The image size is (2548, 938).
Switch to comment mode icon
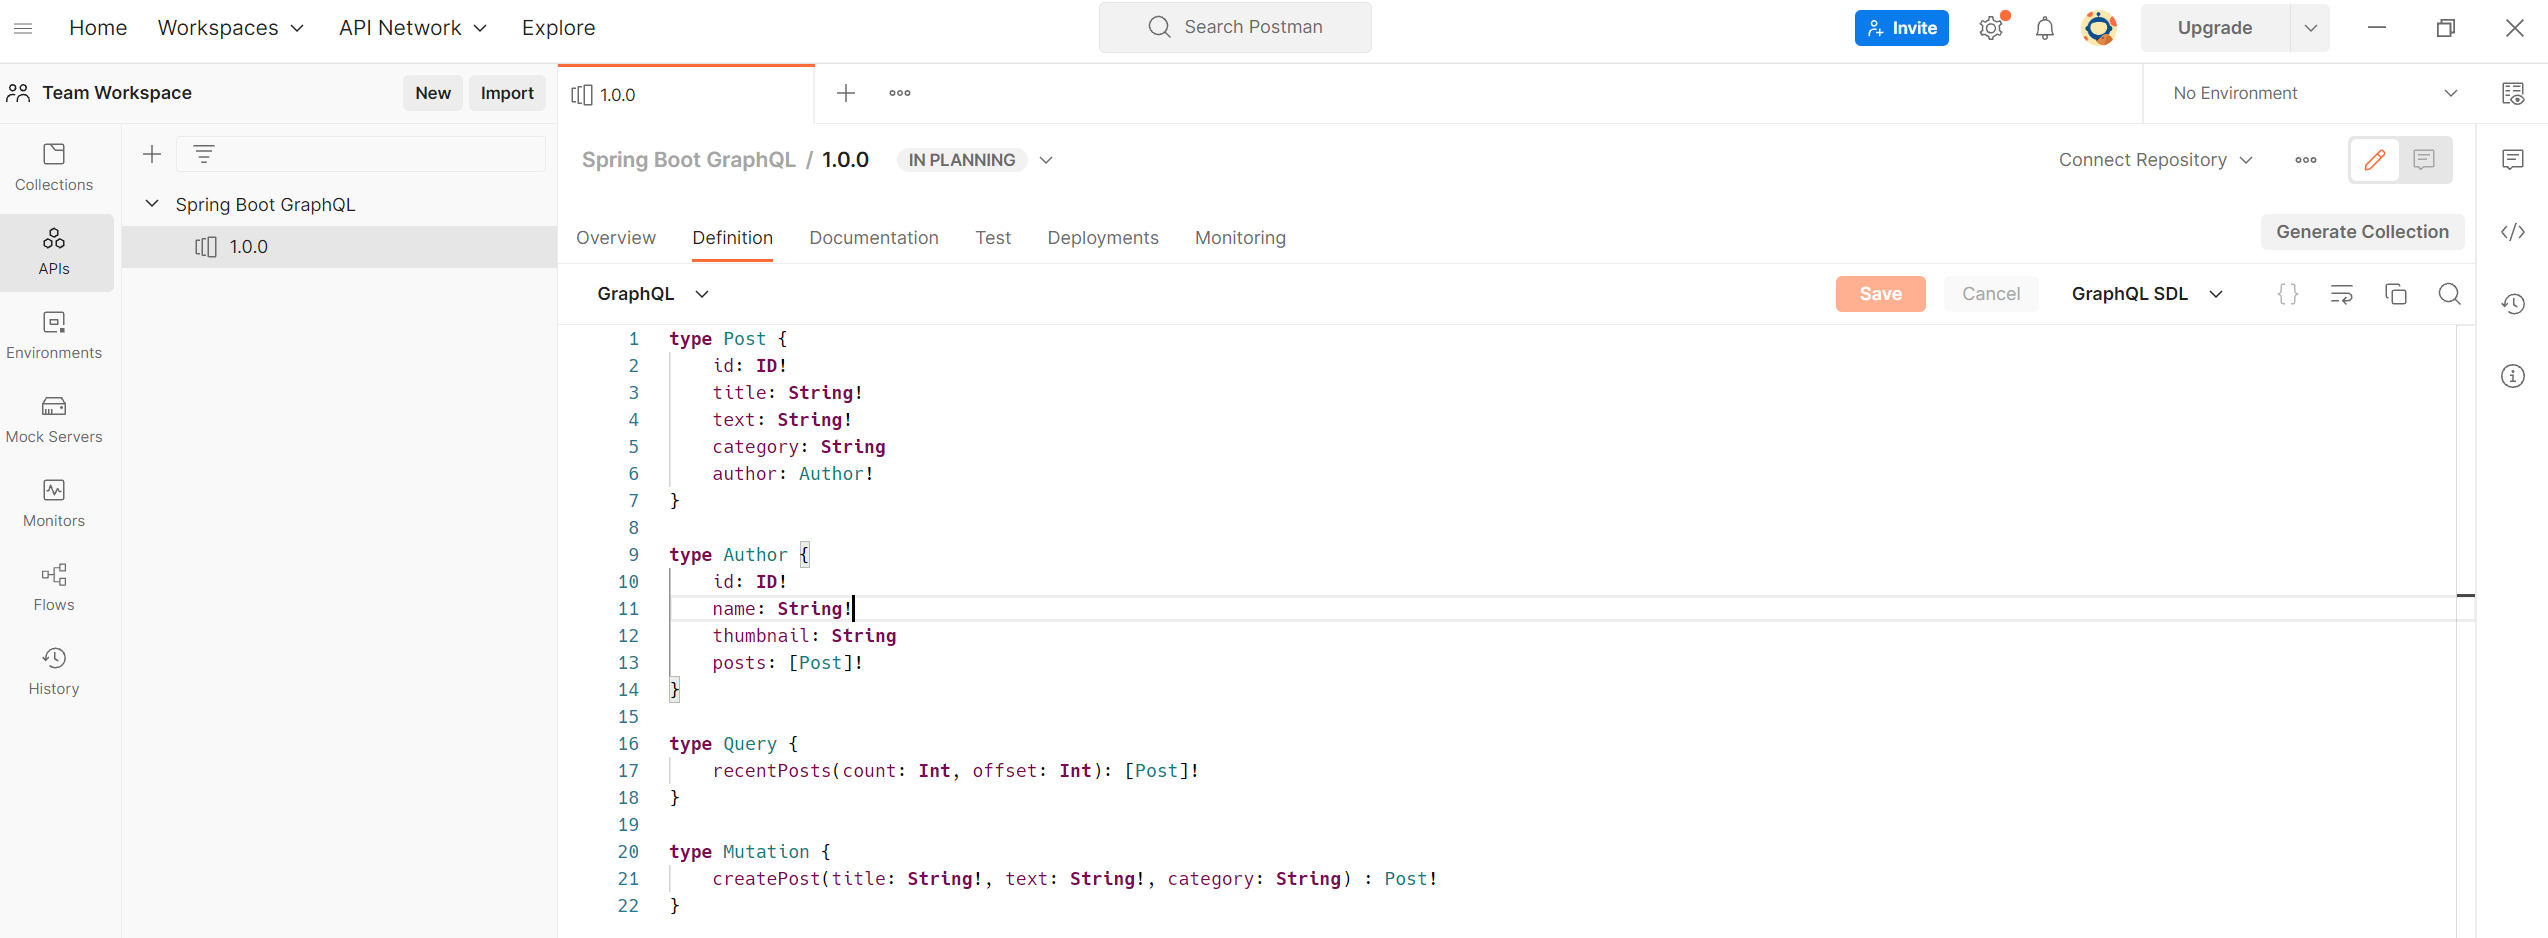[2424, 160]
